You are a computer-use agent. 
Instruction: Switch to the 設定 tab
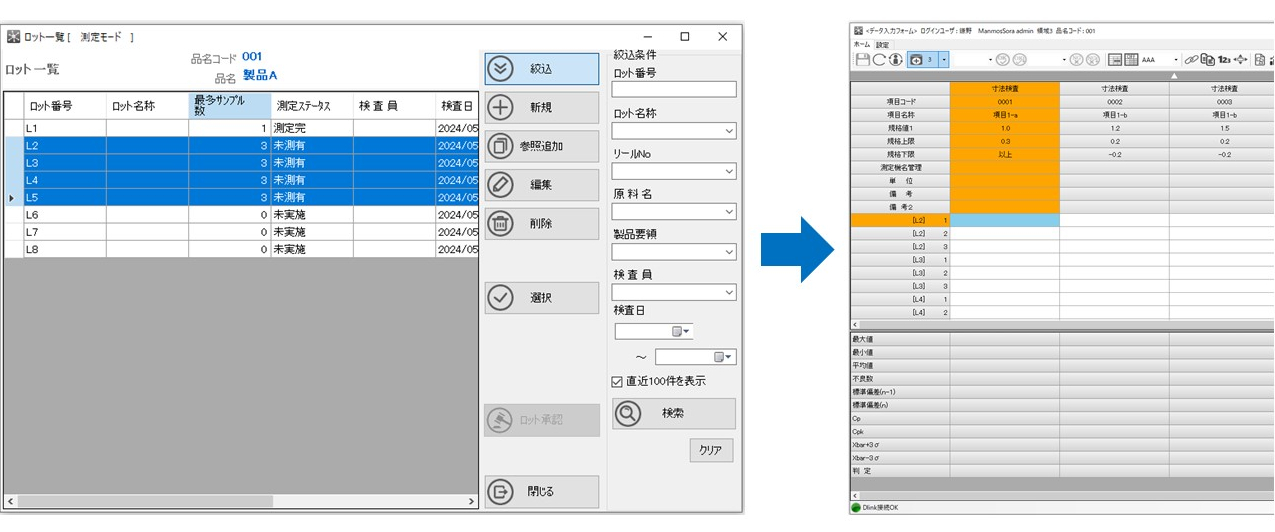point(882,45)
